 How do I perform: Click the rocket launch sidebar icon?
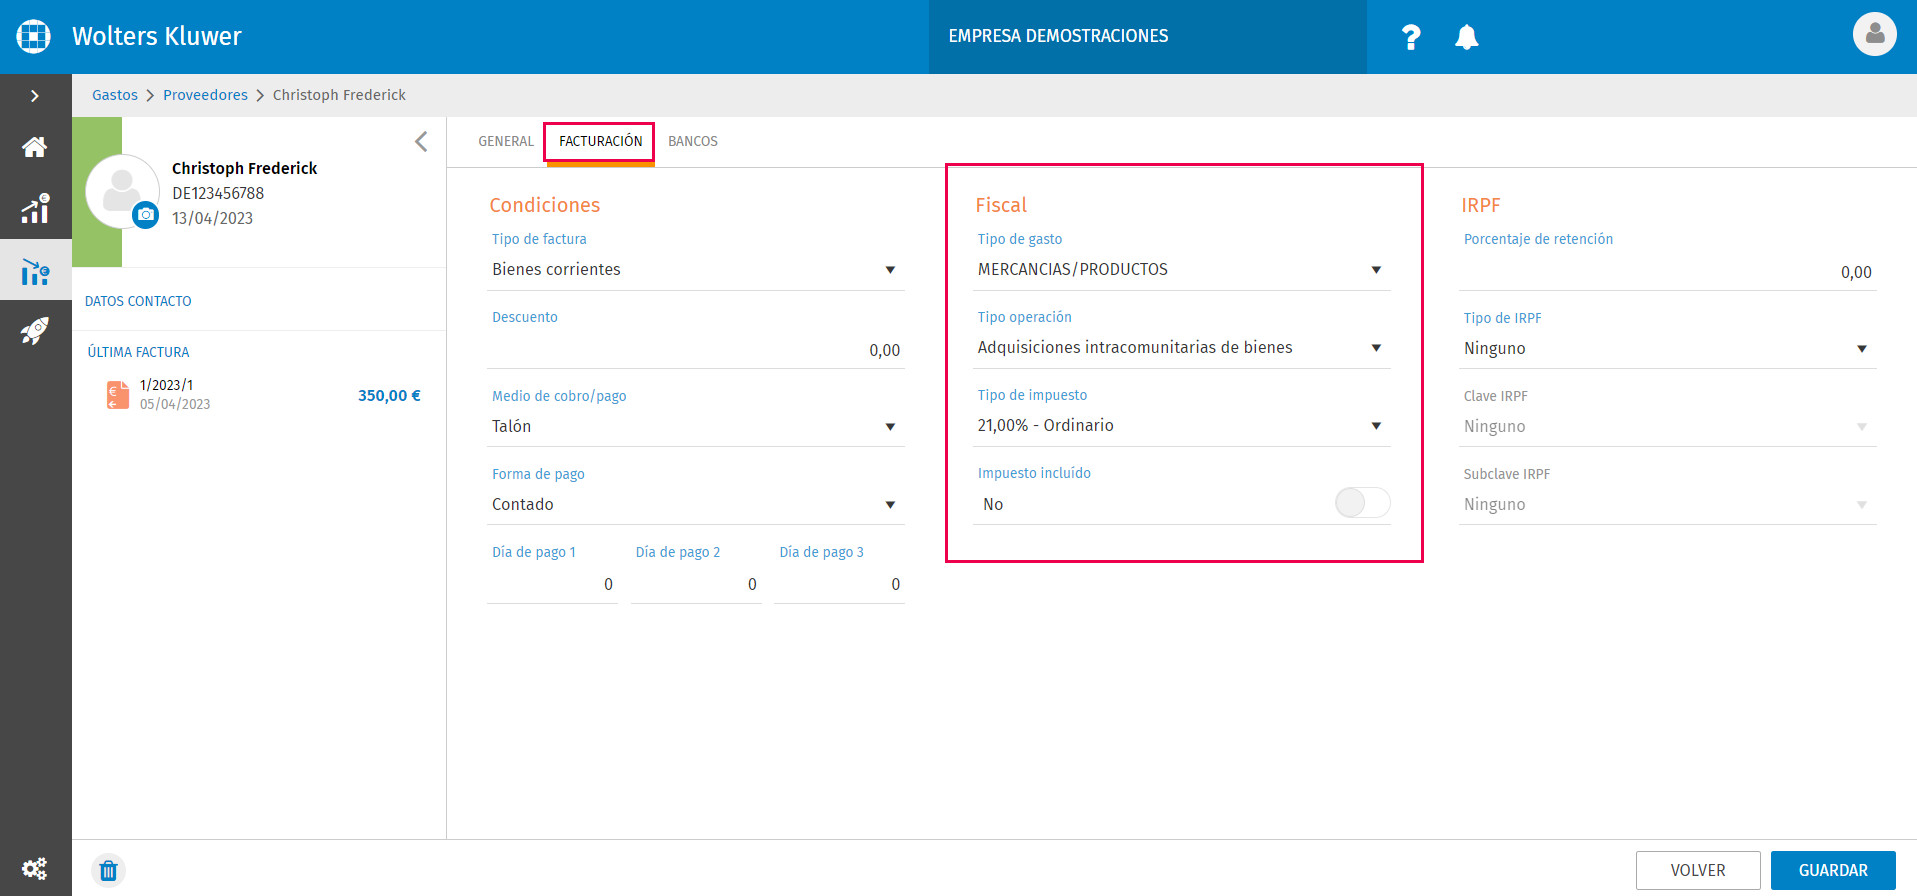(x=35, y=331)
